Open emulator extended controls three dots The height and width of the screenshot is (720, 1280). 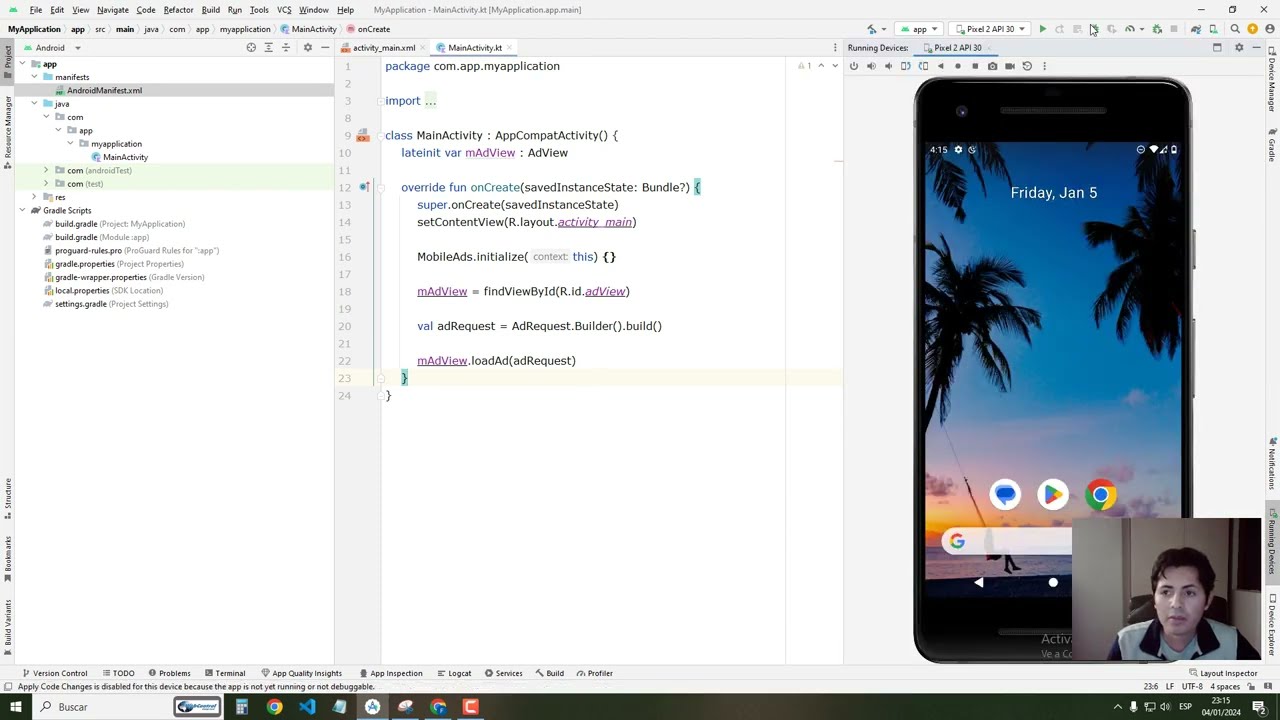click(x=1045, y=66)
